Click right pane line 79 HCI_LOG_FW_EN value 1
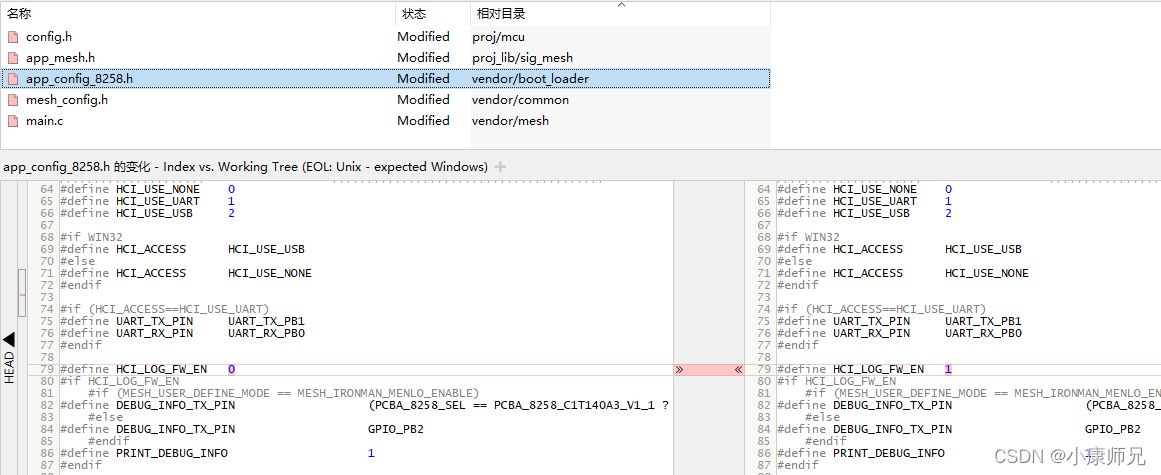Image resolution: width=1161 pixels, height=475 pixels. pyautogui.click(x=948, y=369)
